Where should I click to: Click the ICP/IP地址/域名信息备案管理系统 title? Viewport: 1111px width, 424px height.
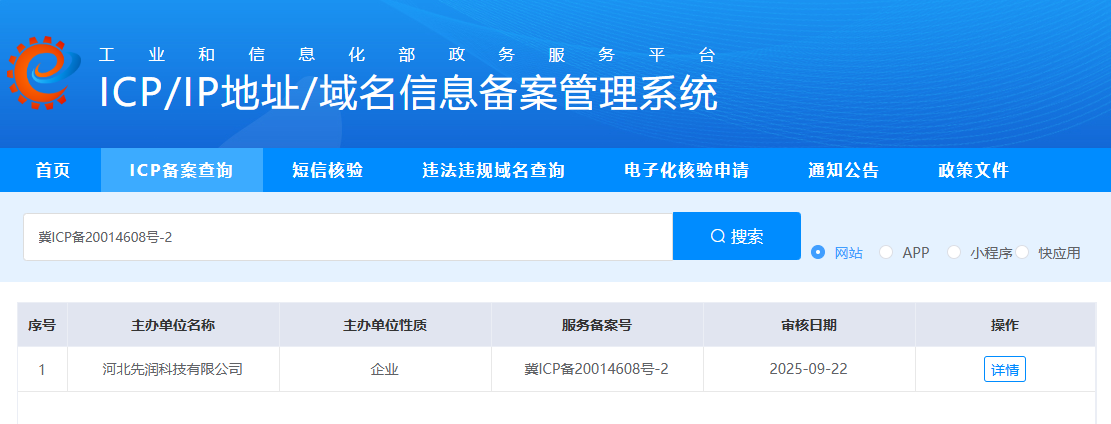408,93
